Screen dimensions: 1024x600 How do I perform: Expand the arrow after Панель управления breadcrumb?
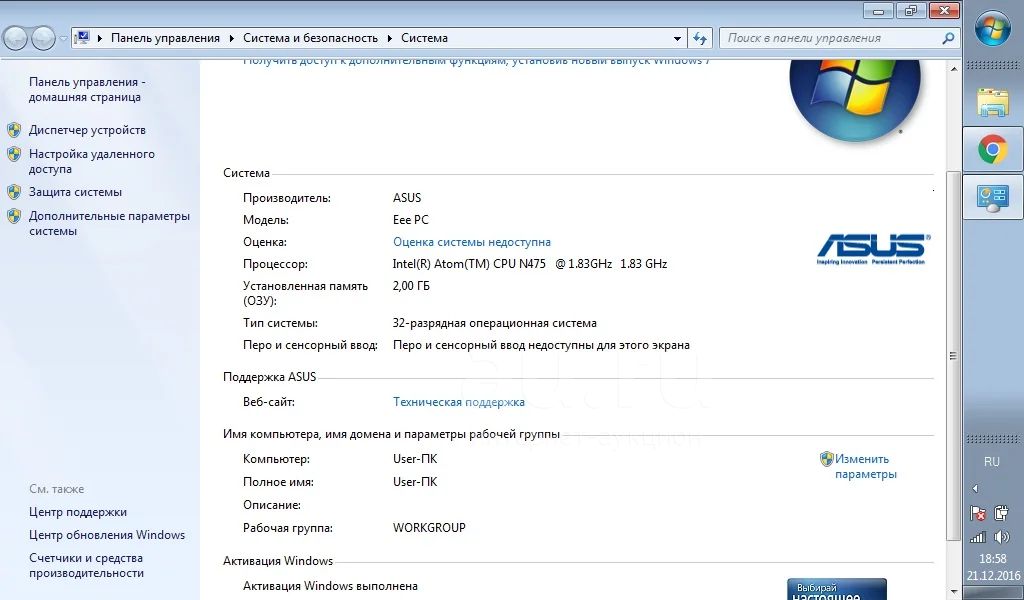pyautogui.click(x=232, y=39)
